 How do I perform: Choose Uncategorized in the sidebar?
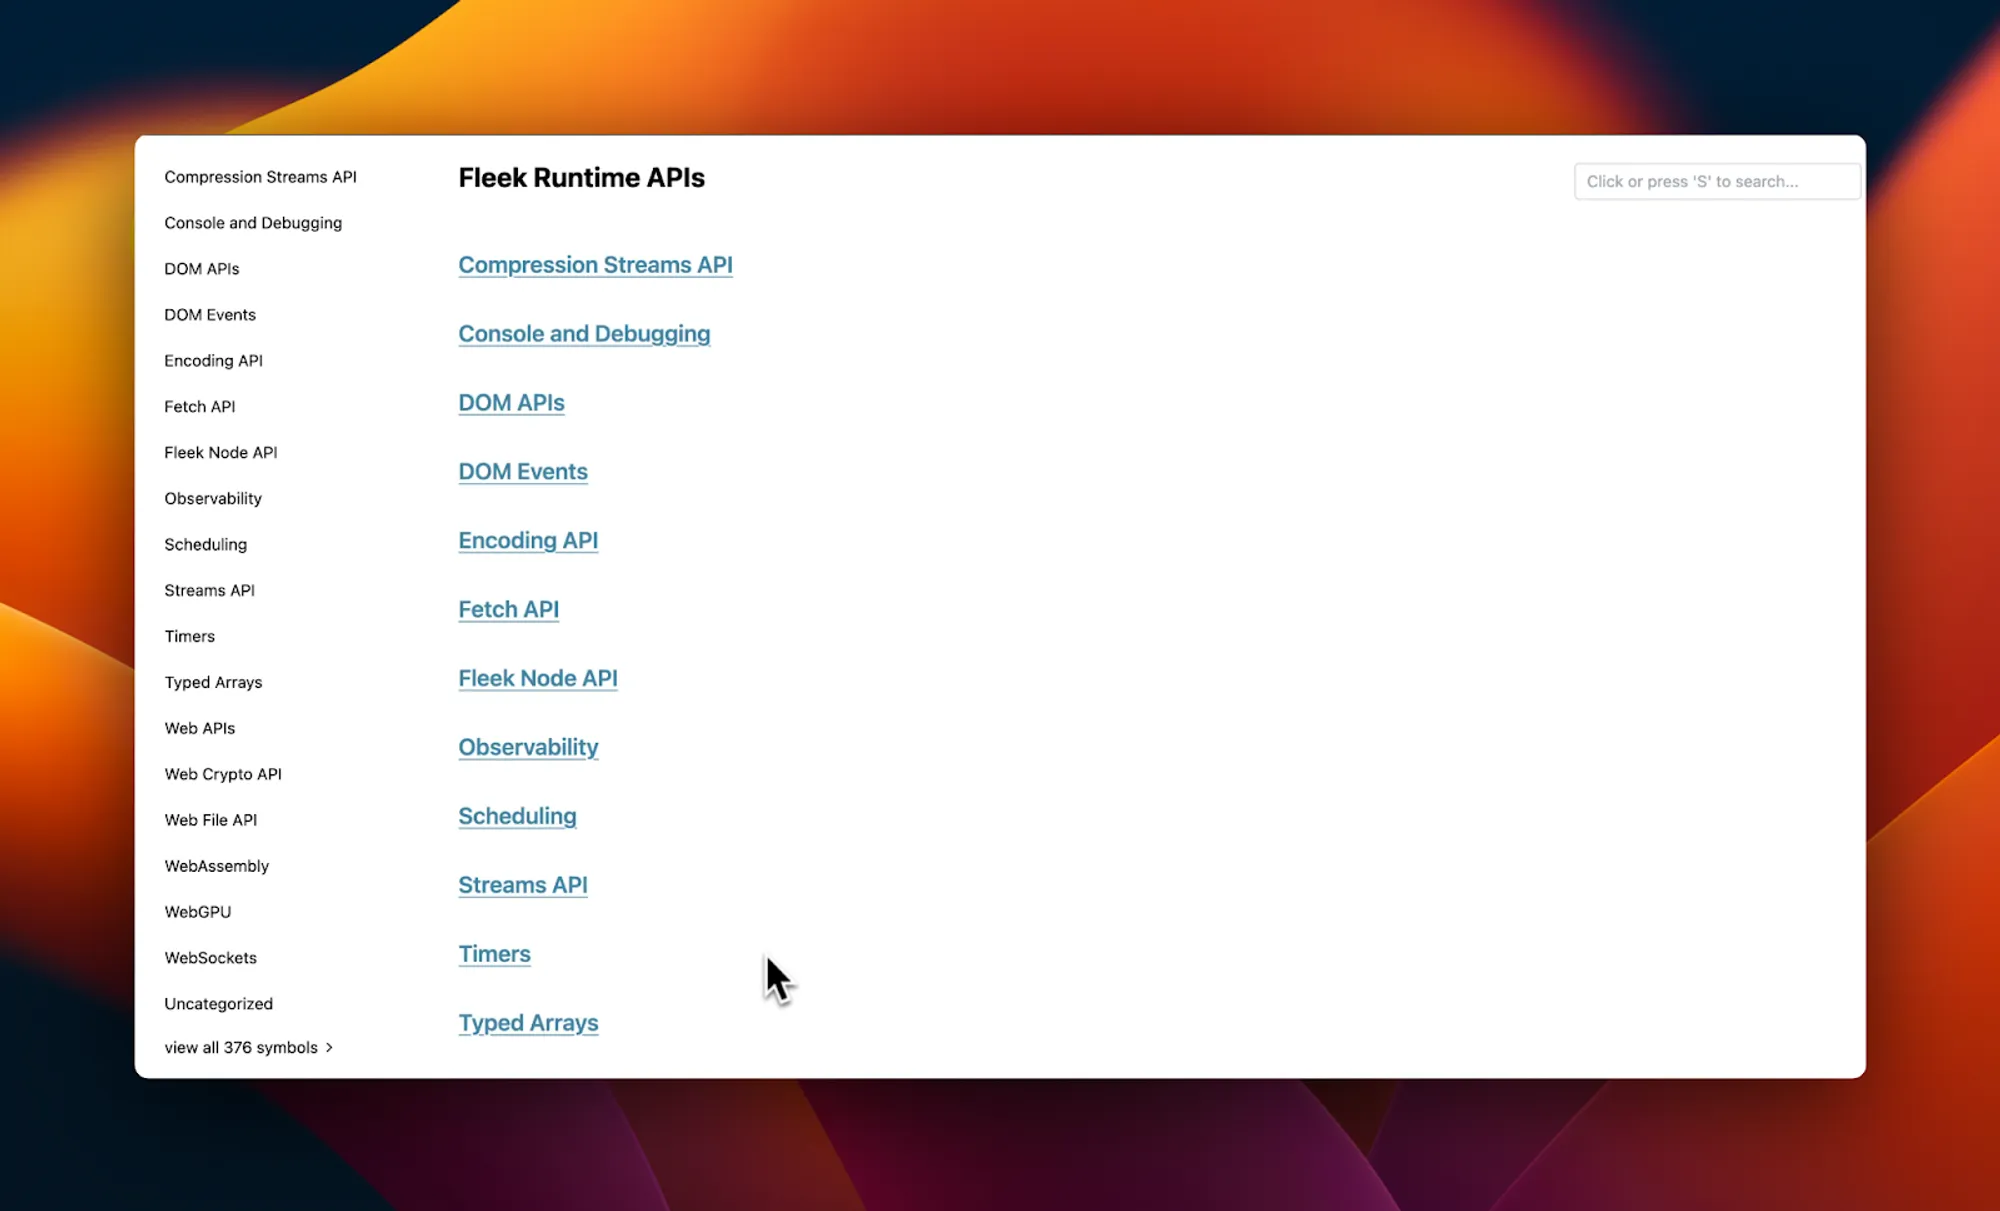pyautogui.click(x=218, y=1004)
